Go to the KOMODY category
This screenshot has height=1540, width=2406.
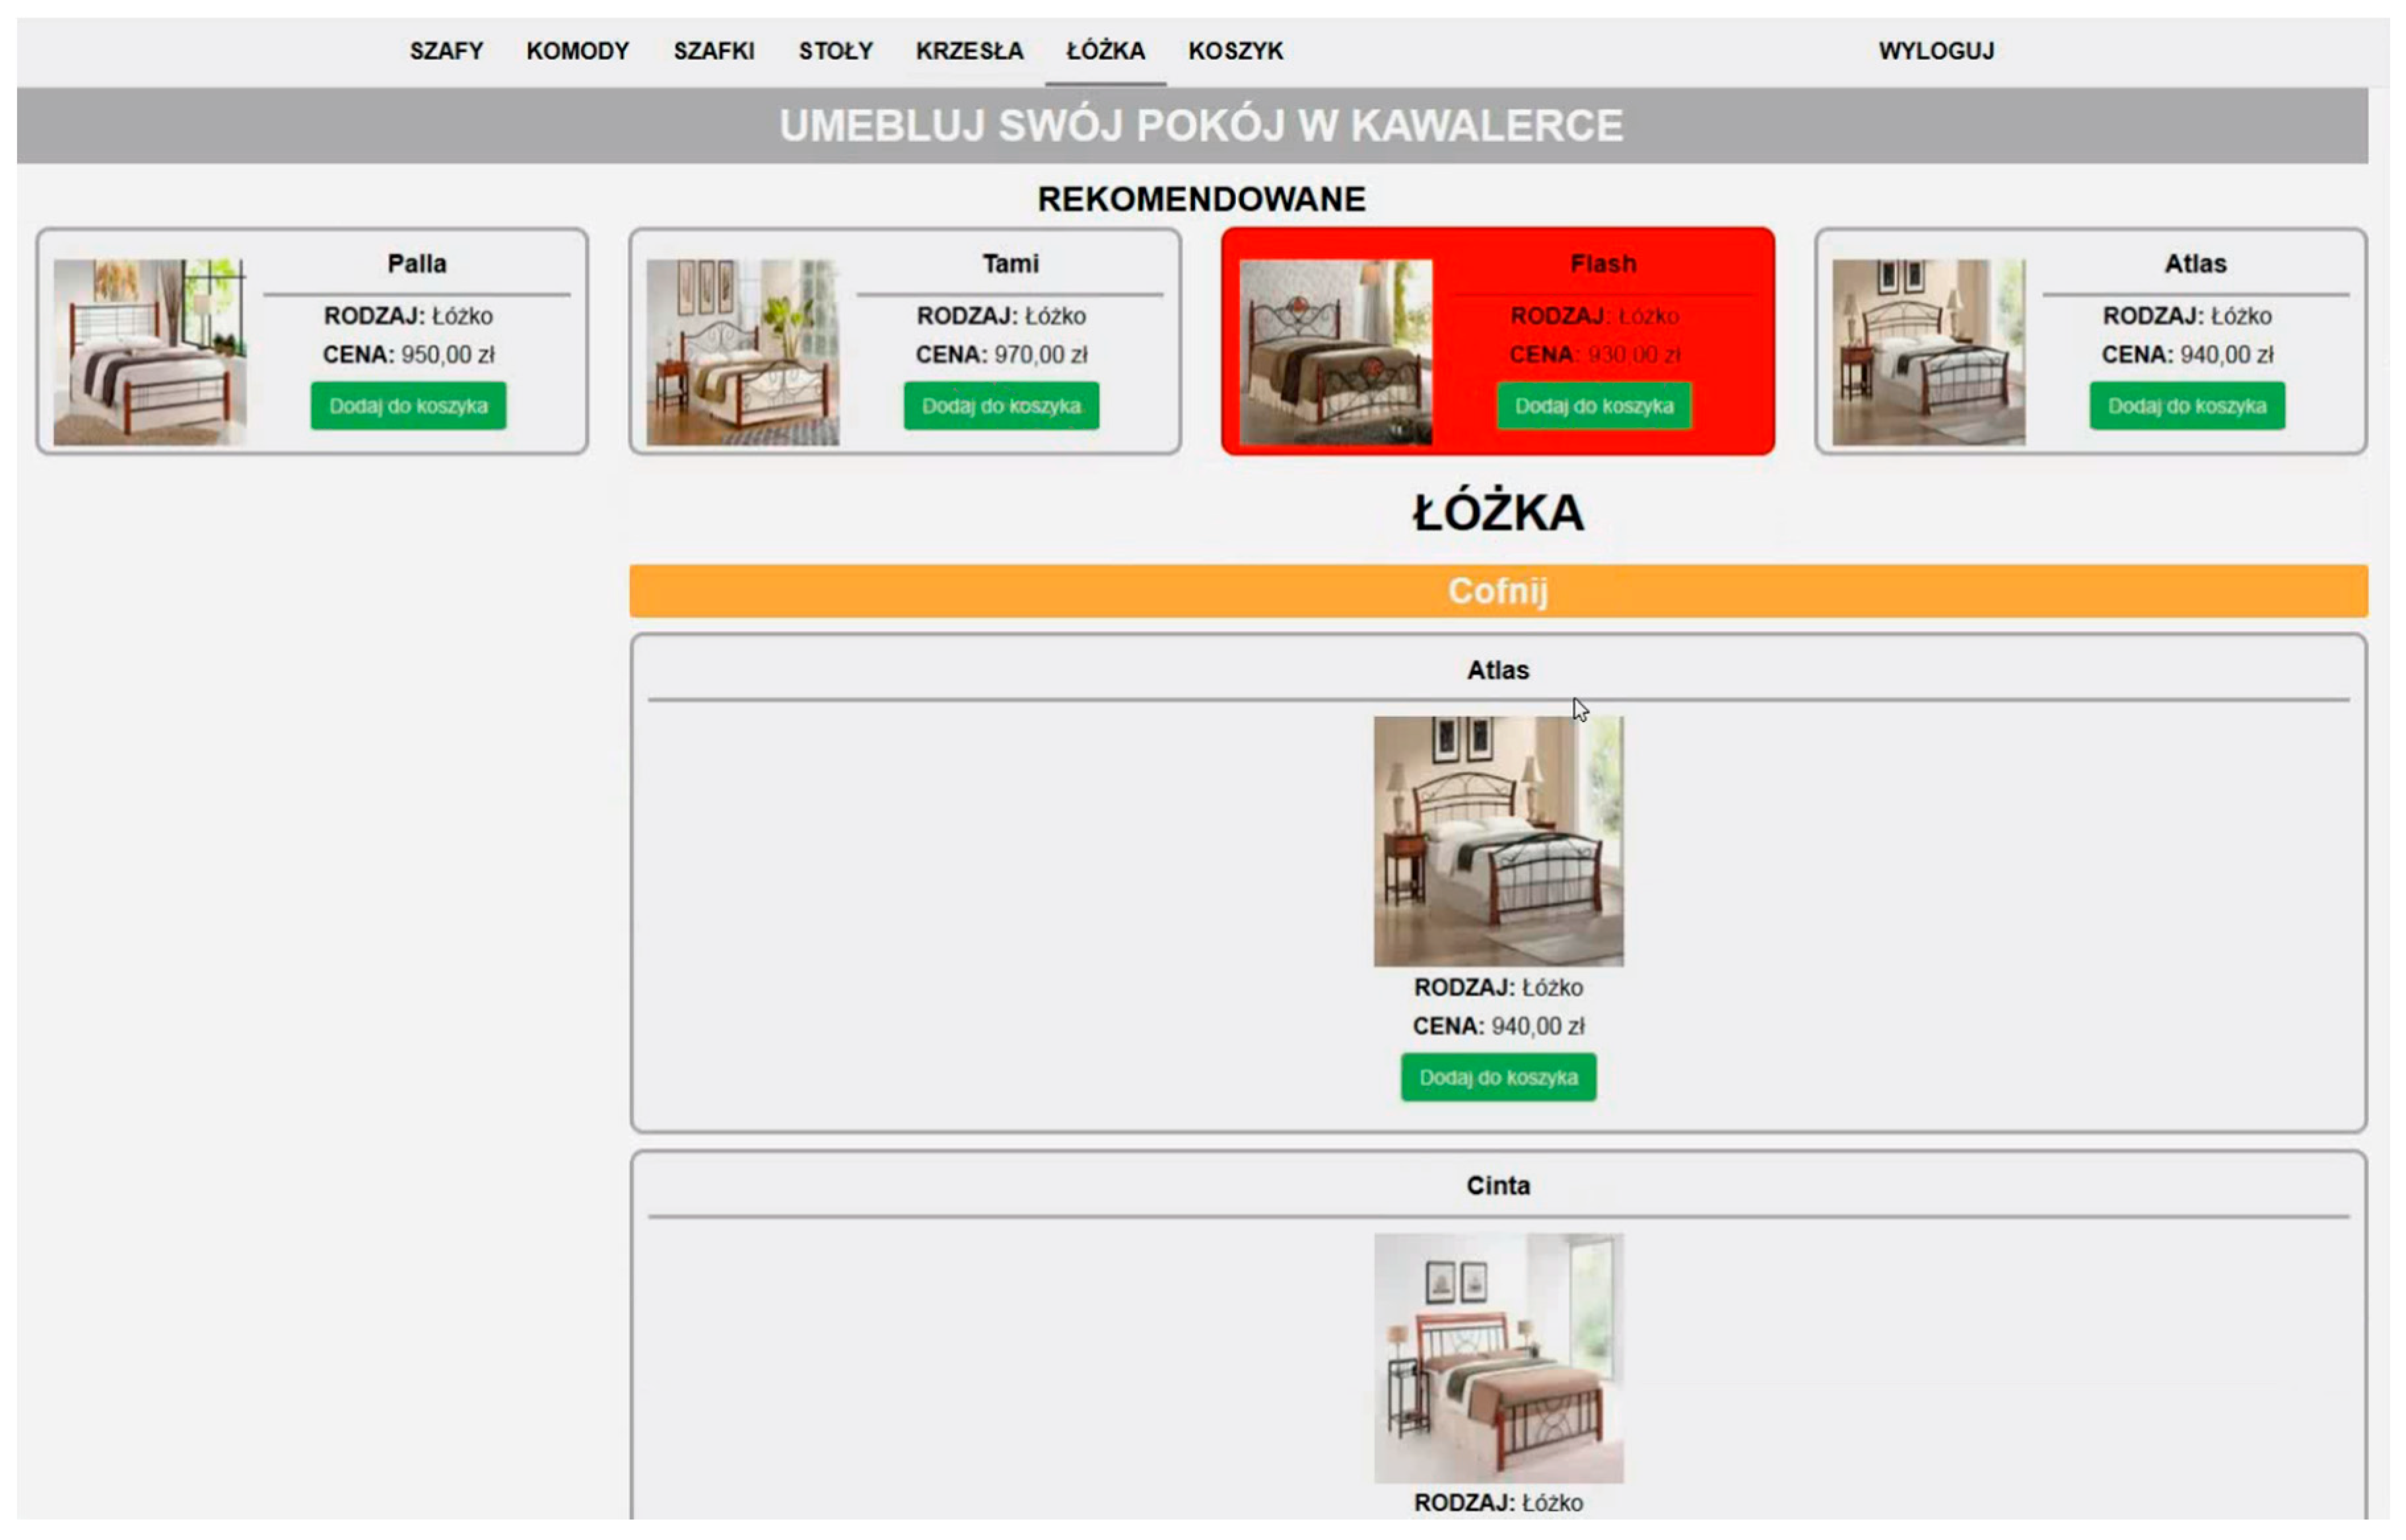577,50
